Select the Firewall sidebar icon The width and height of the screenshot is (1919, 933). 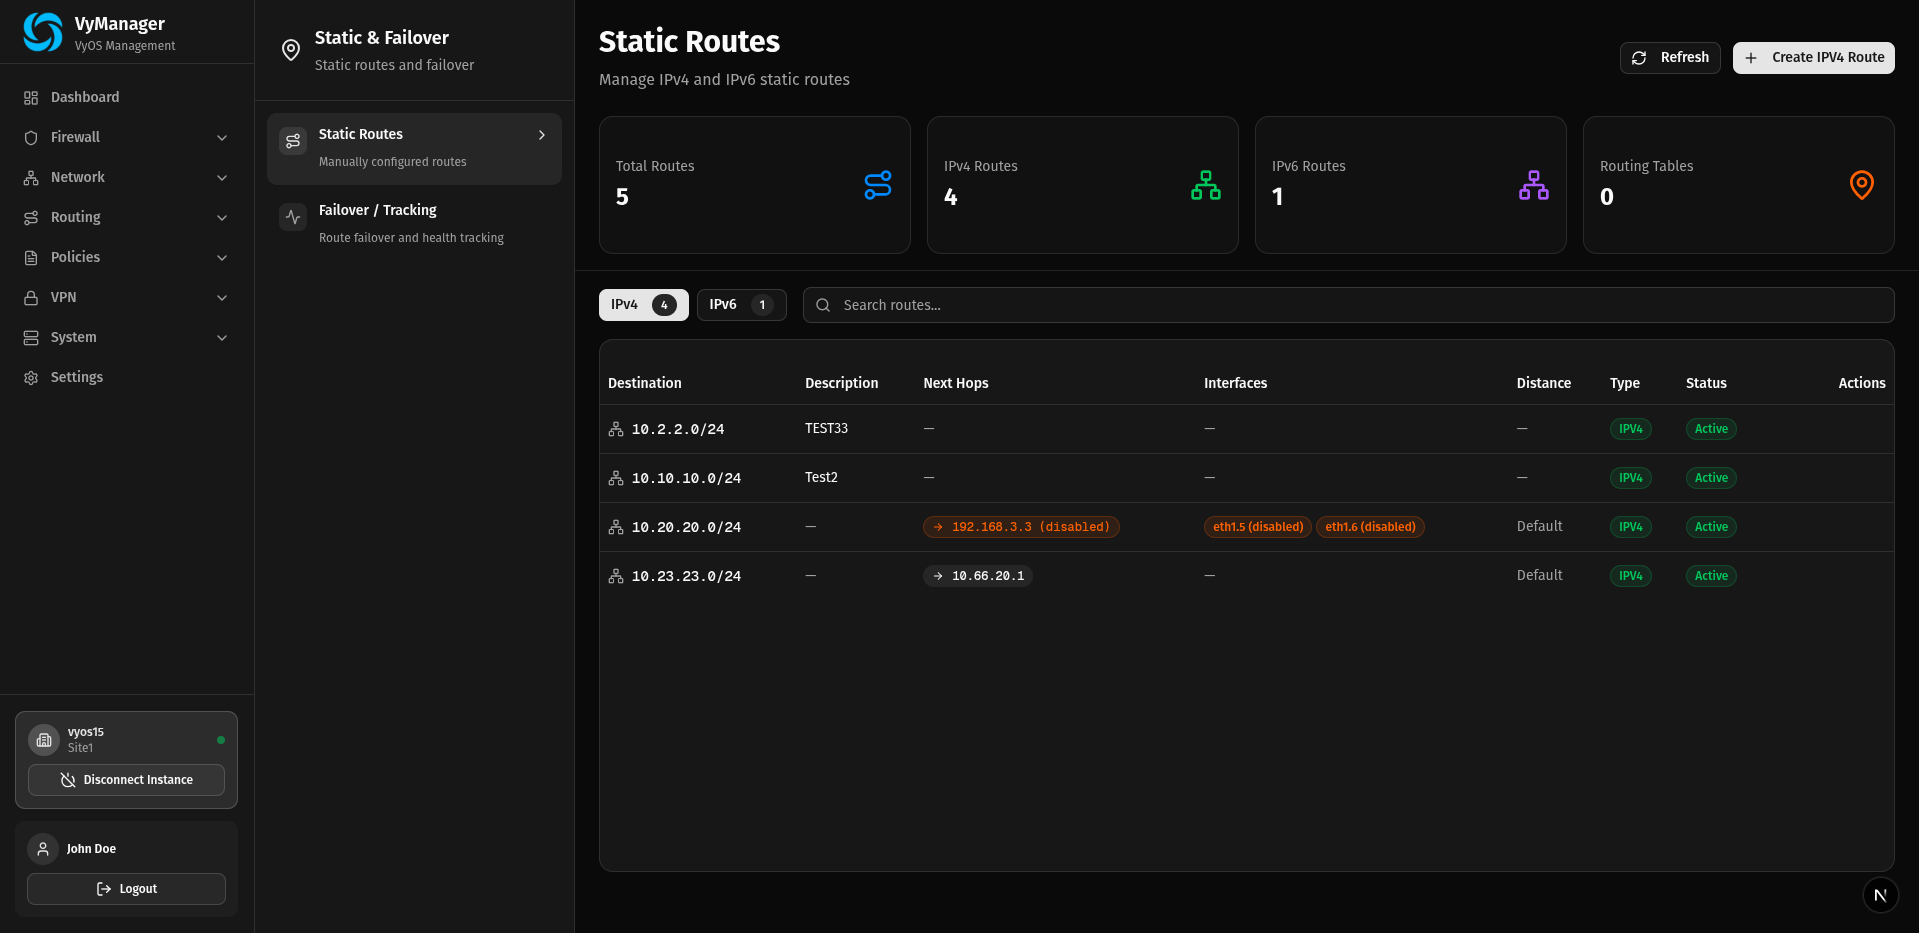tap(31, 137)
